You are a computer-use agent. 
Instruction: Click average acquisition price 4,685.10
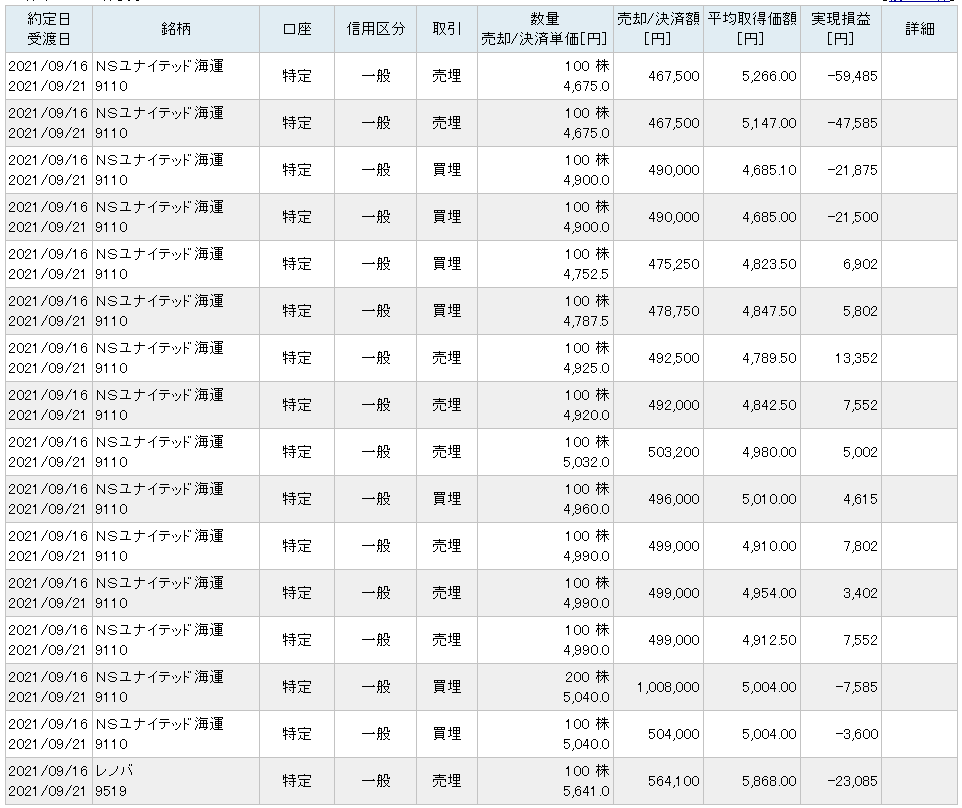(769, 170)
